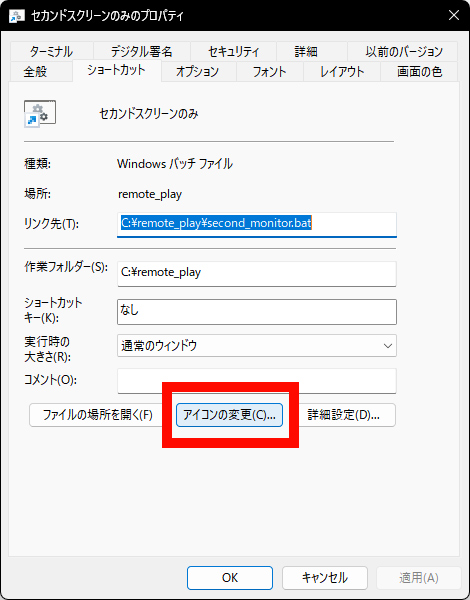This screenshot has height=600, width=470.
Task: View the セキュリティ tab
Action: (233, 51)
